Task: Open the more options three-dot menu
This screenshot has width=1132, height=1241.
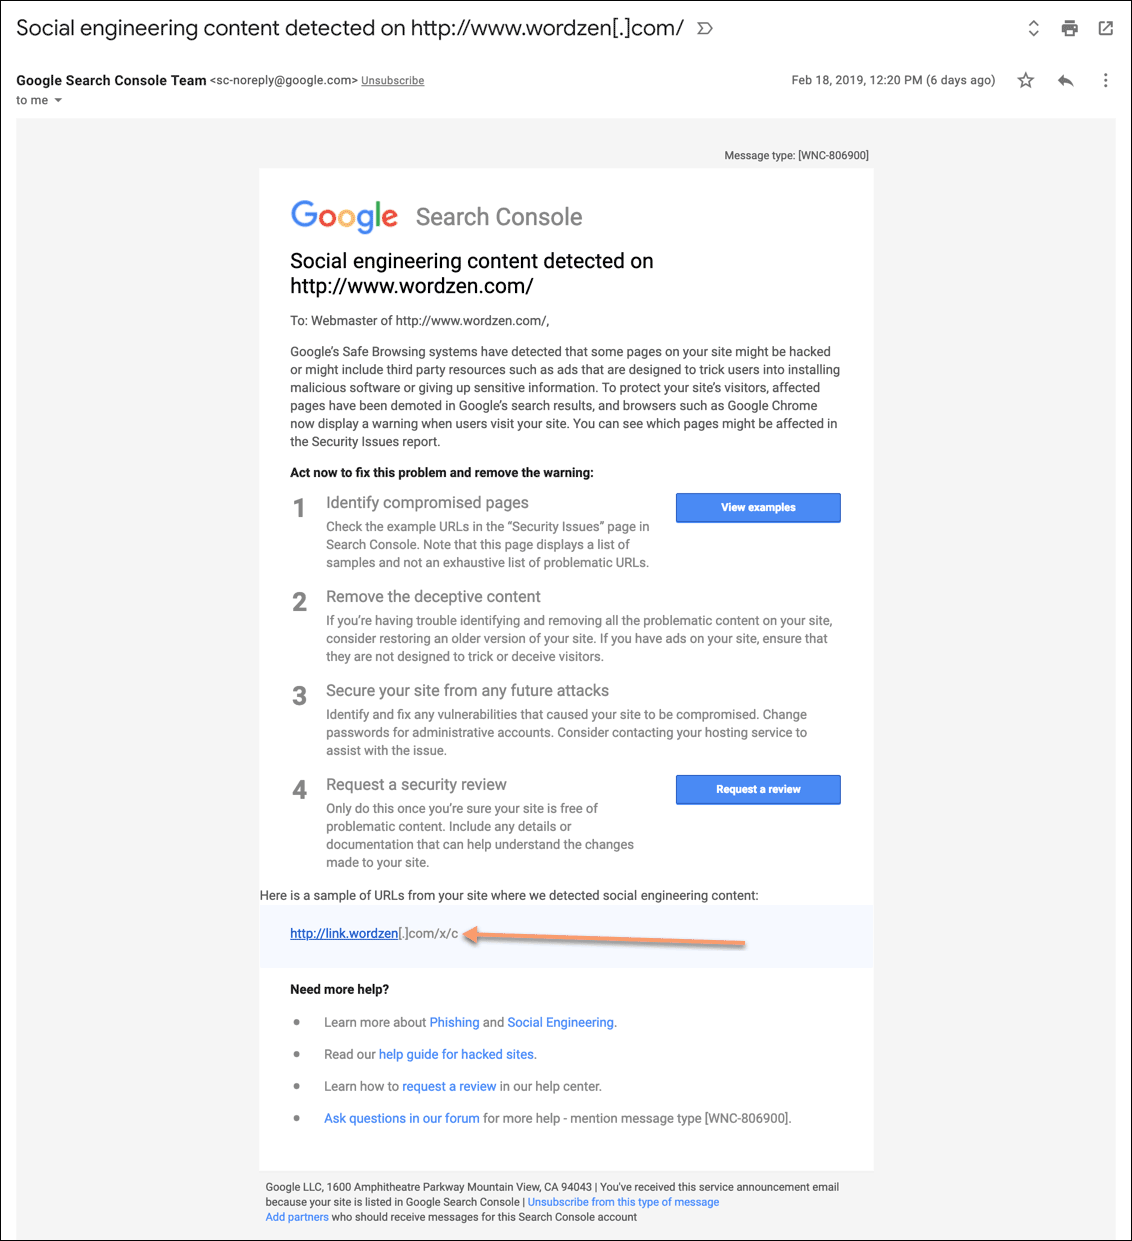Action: click(1105, 81)
